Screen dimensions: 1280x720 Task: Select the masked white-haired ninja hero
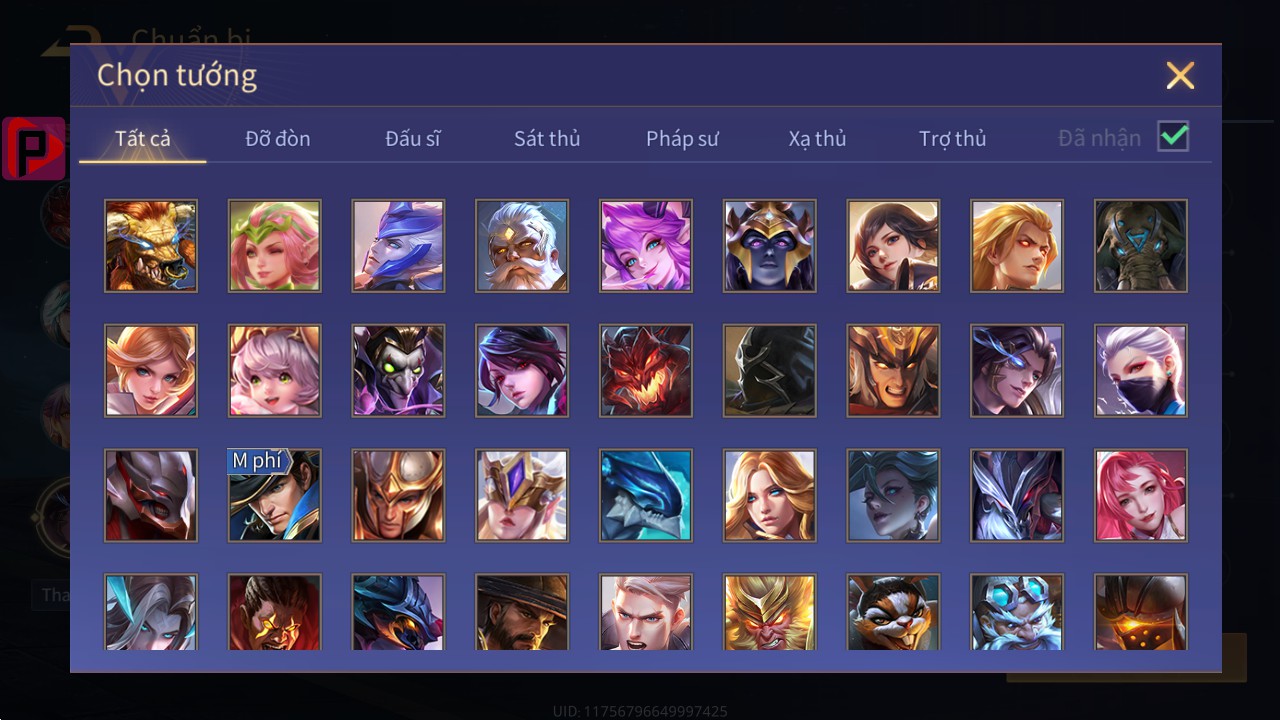pyautogui.click(x=1141, y=370)
